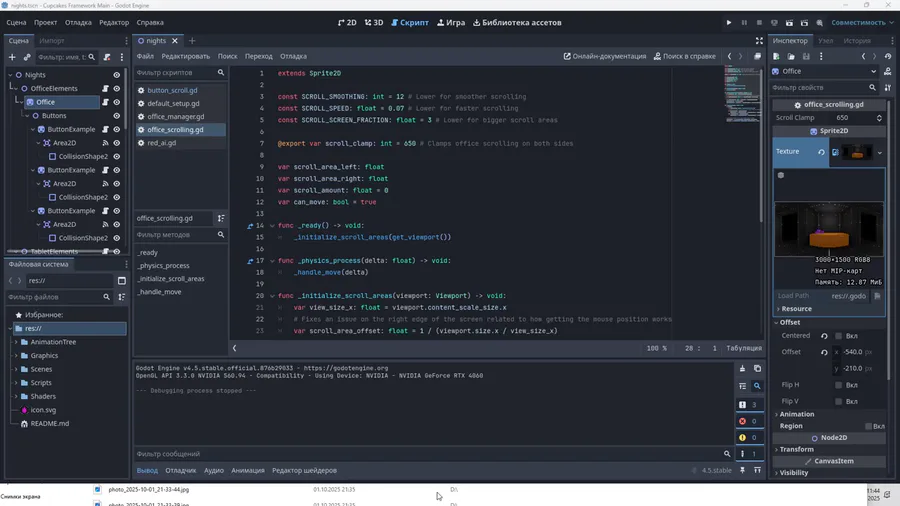
Task: Go to previous object in Inspector history
Action: [863, 56]
